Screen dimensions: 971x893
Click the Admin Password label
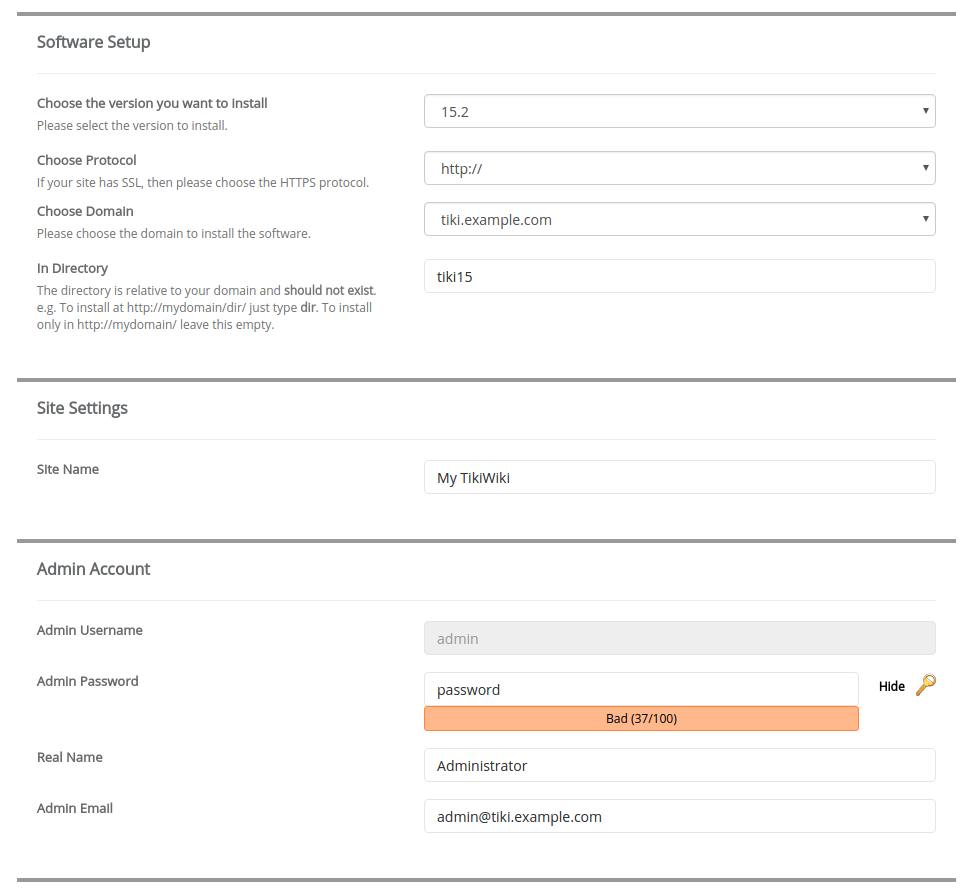point(88,681)
